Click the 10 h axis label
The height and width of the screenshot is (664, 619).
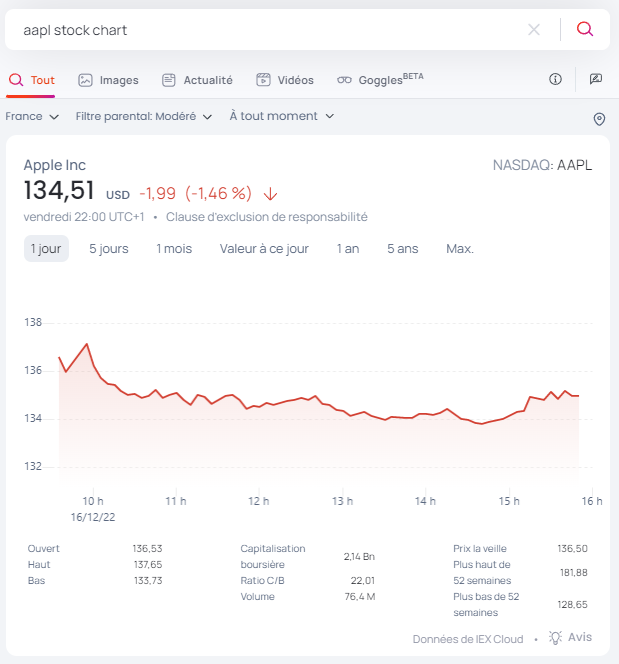pos(93,501)
